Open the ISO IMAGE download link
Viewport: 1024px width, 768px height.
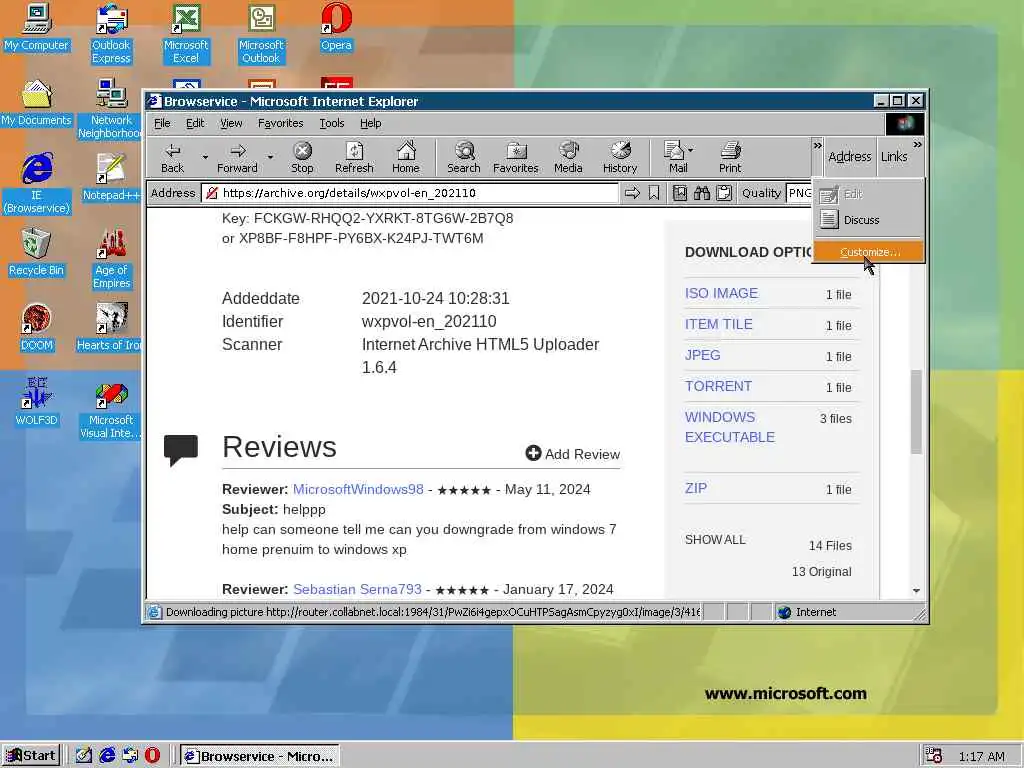point(721,293)
